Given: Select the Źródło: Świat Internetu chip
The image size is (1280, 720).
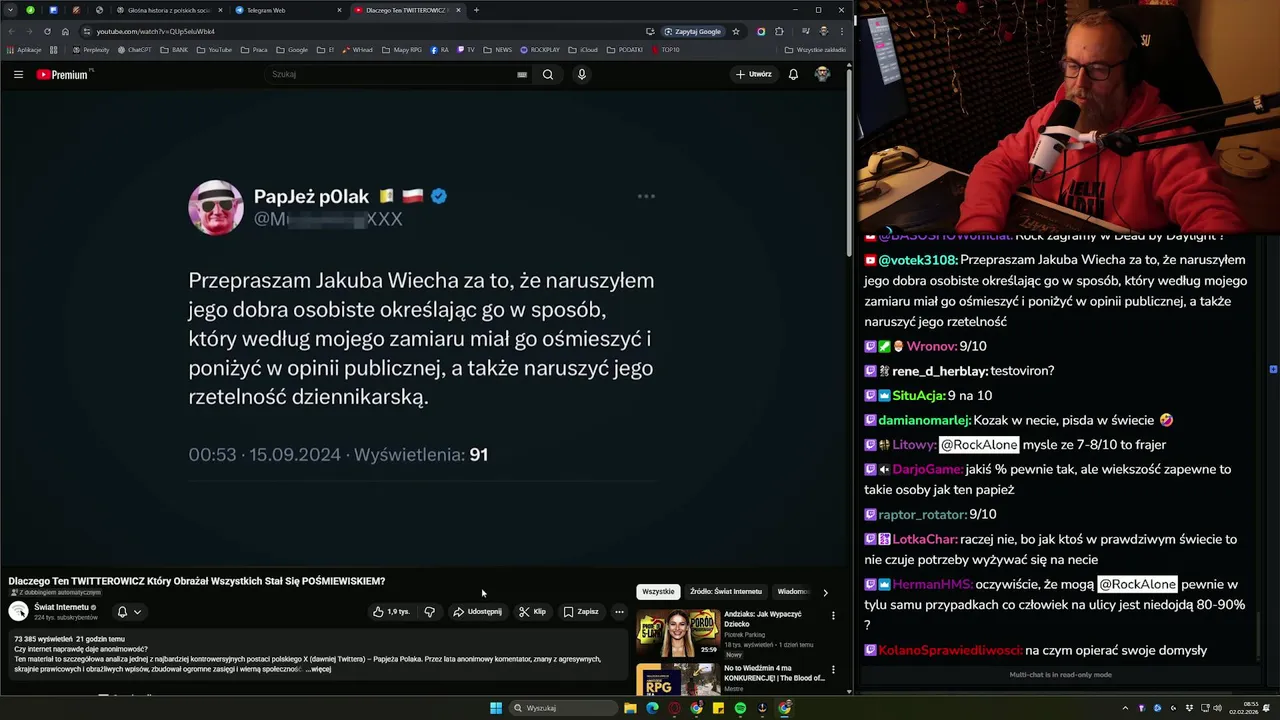Looking at the screenshot, I should (x=726, y=591).
